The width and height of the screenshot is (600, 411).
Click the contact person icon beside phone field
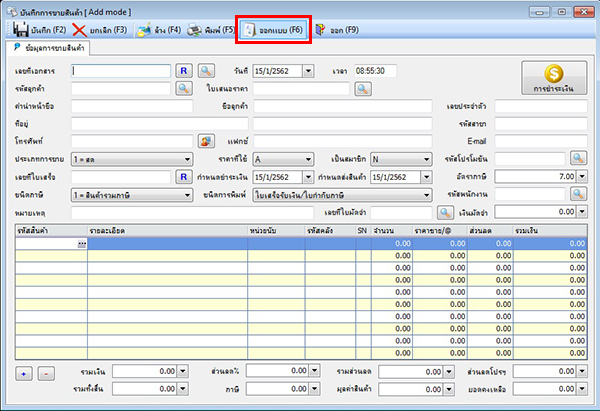[206, 141]
